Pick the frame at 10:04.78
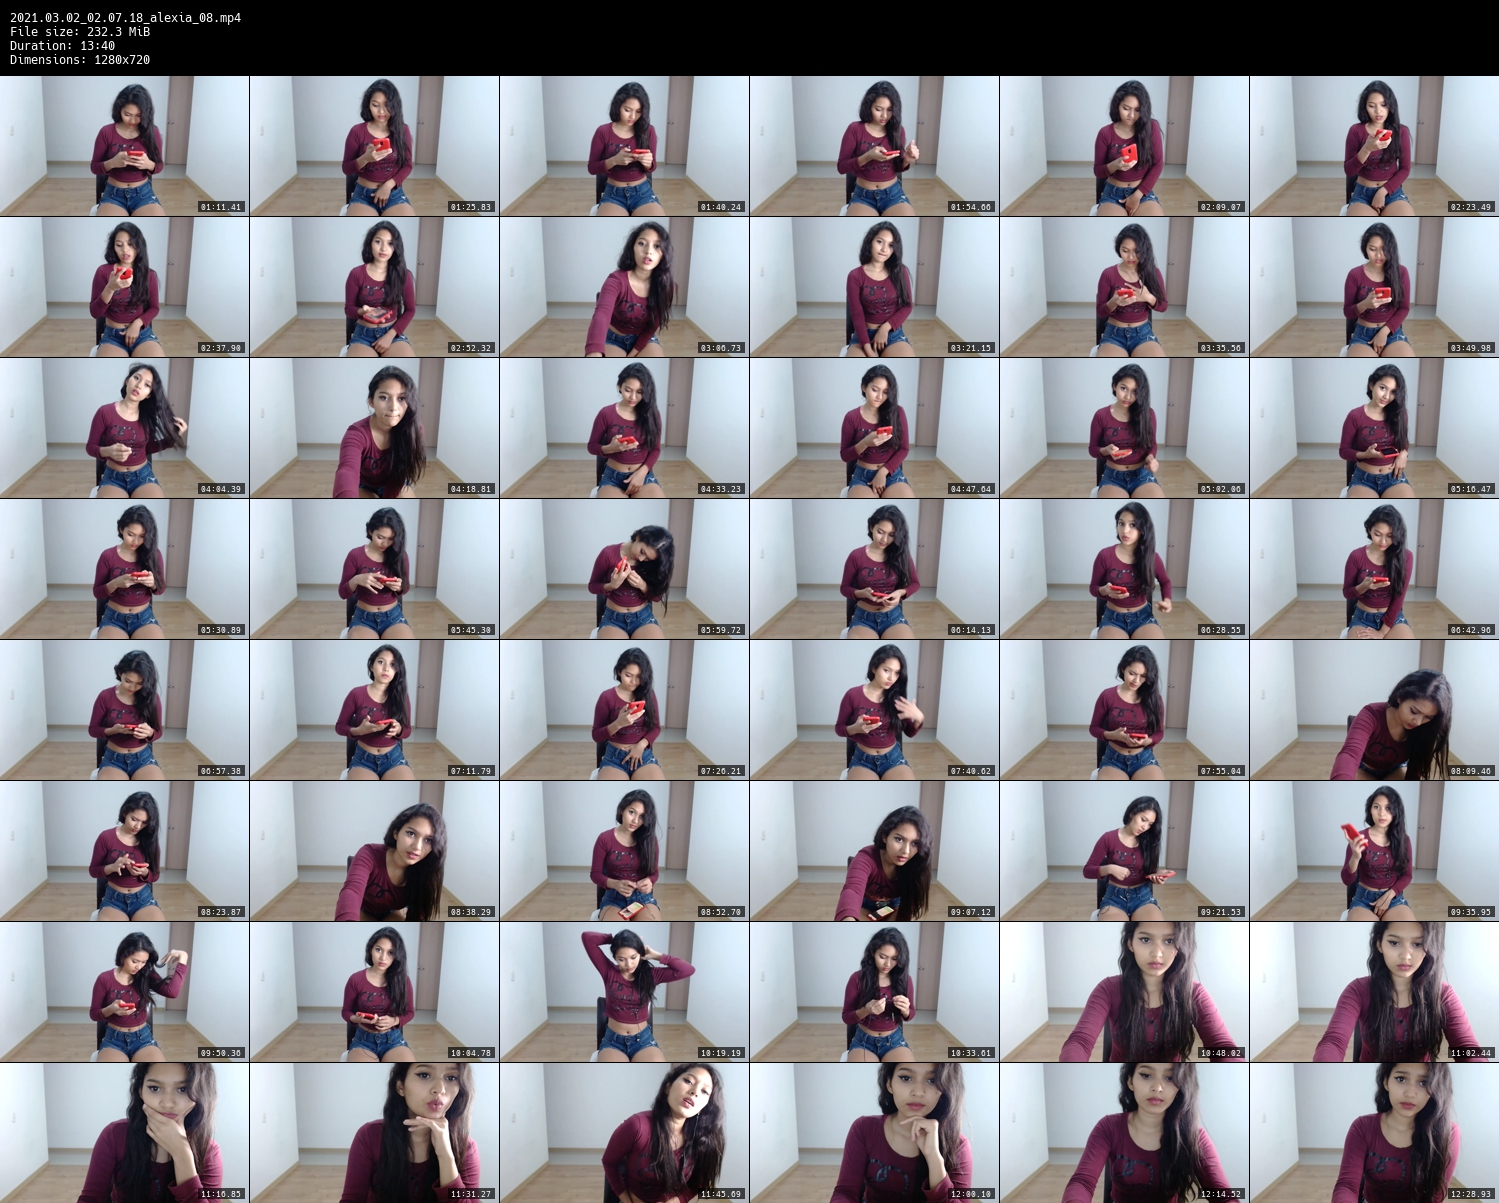Screen dimensions: 1499x1203 pos(374,992)
